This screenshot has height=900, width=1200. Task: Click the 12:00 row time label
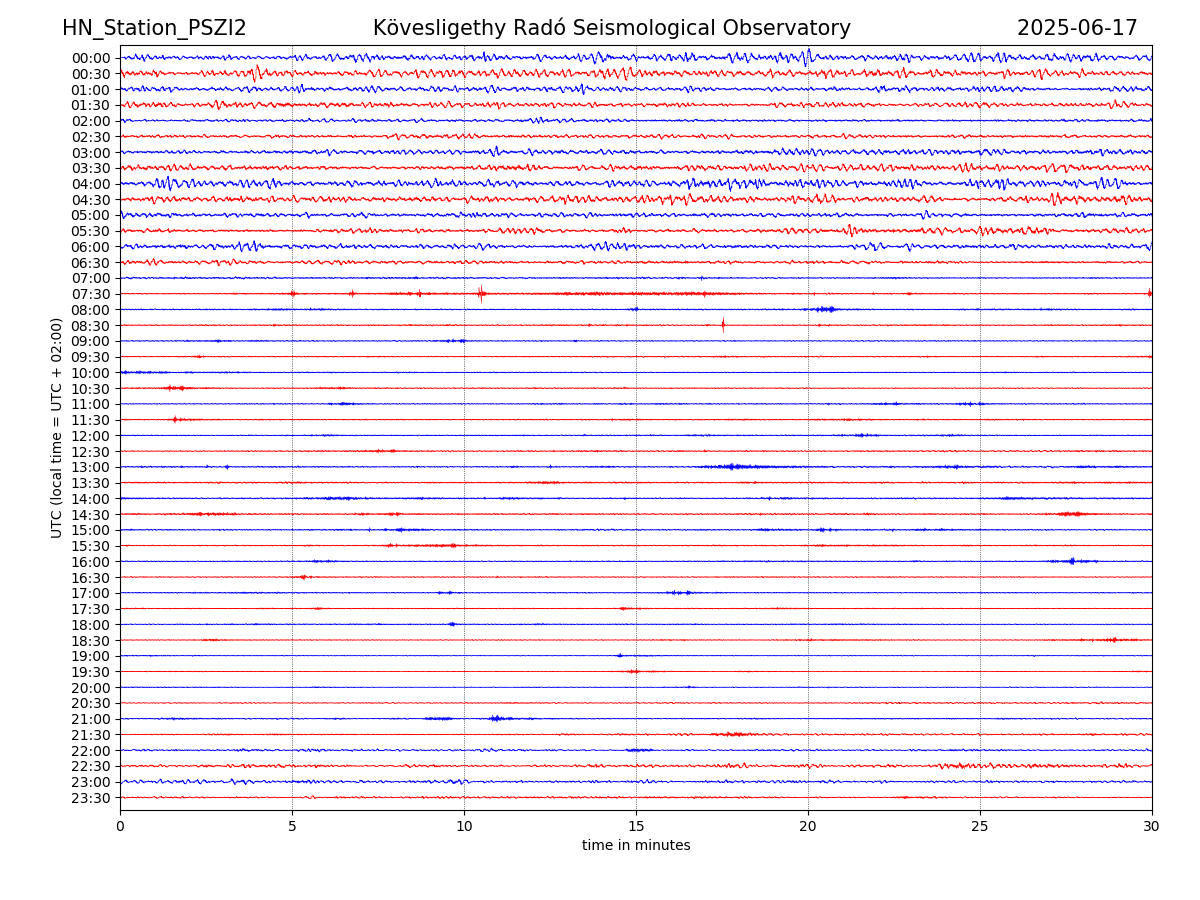pos(91,436)
